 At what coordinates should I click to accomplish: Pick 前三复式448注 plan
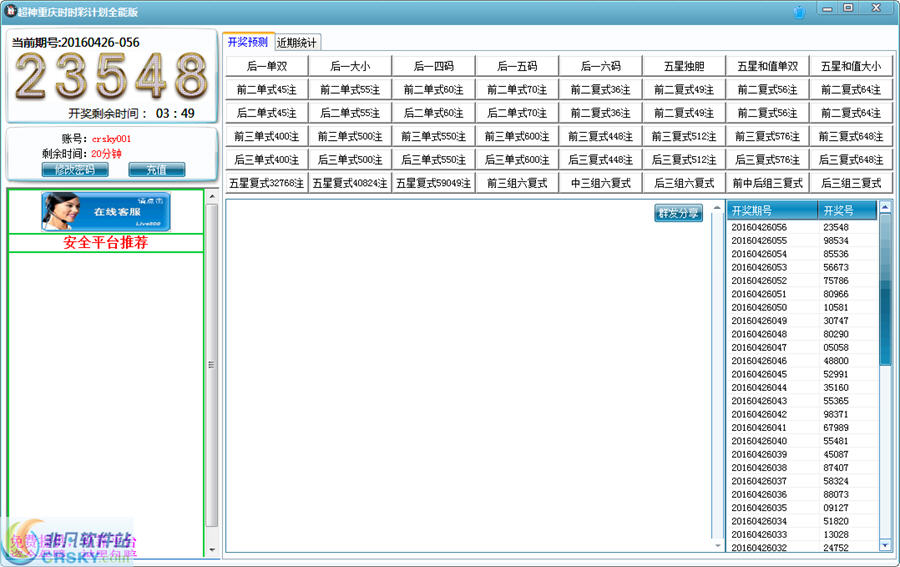coord(600,136)
